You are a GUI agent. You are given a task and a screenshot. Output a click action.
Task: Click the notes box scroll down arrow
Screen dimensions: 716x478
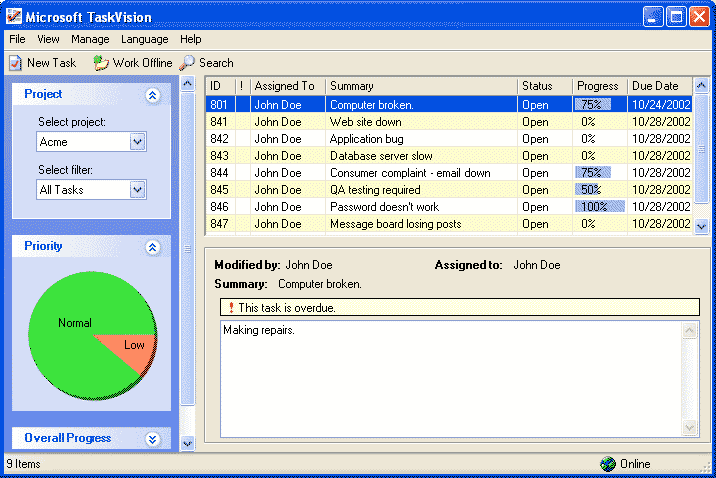click(690, 427)
